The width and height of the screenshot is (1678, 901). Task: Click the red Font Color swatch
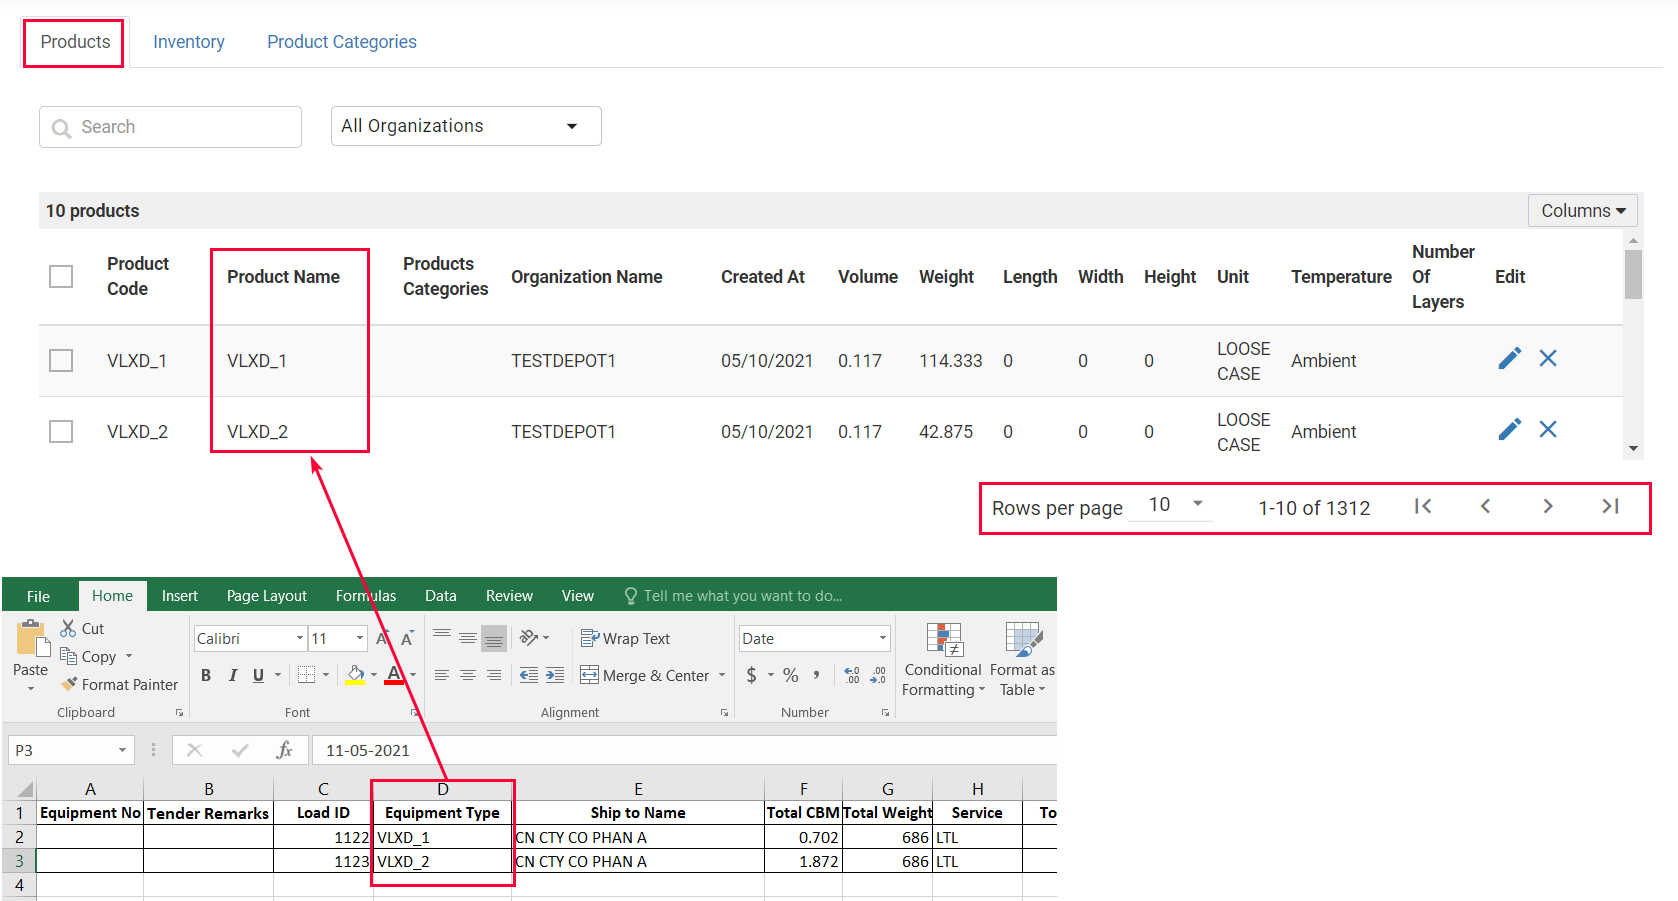point(394,675)
